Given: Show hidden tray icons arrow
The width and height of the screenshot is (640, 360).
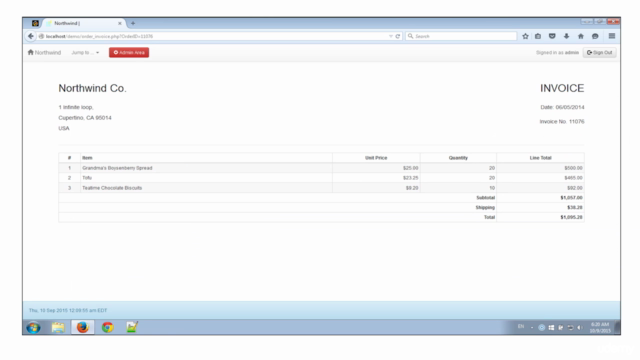Looking at the screenshot, I should coord(532,327).
